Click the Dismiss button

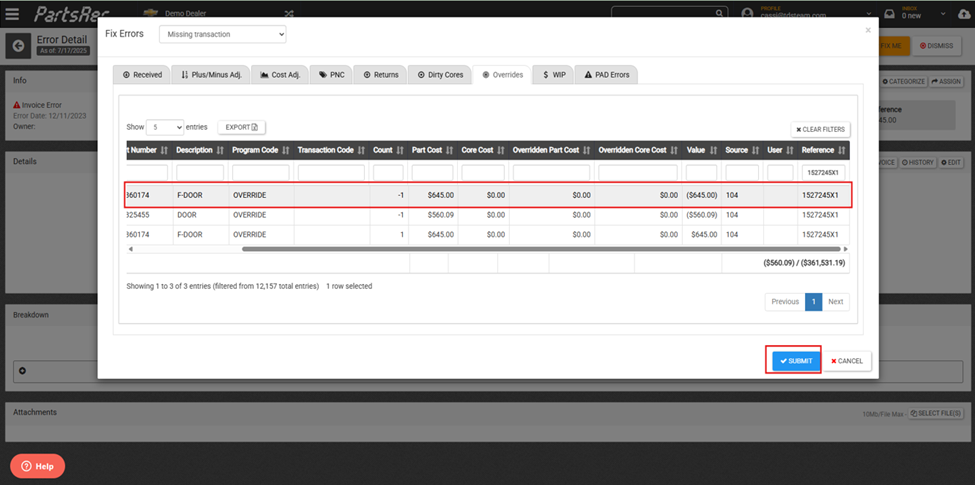(936, 46)
